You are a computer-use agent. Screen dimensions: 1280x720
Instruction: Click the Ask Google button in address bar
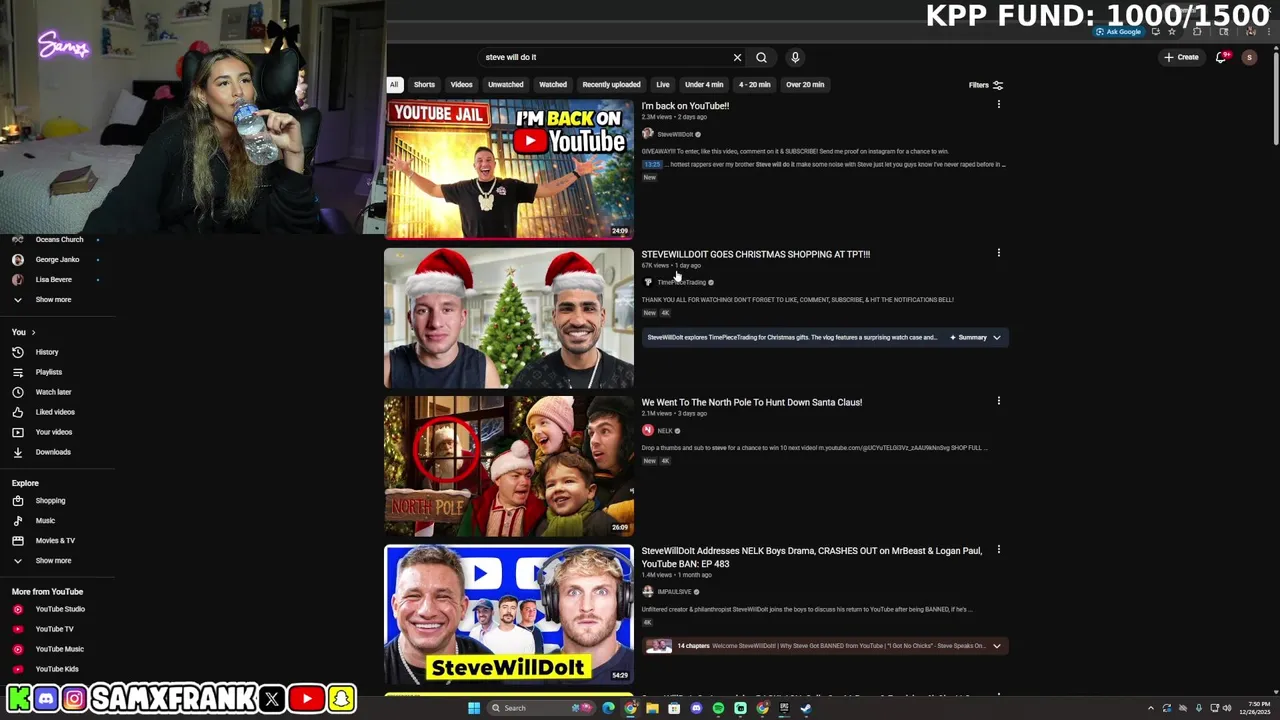pyautogui.click(x=1118, y=31)
